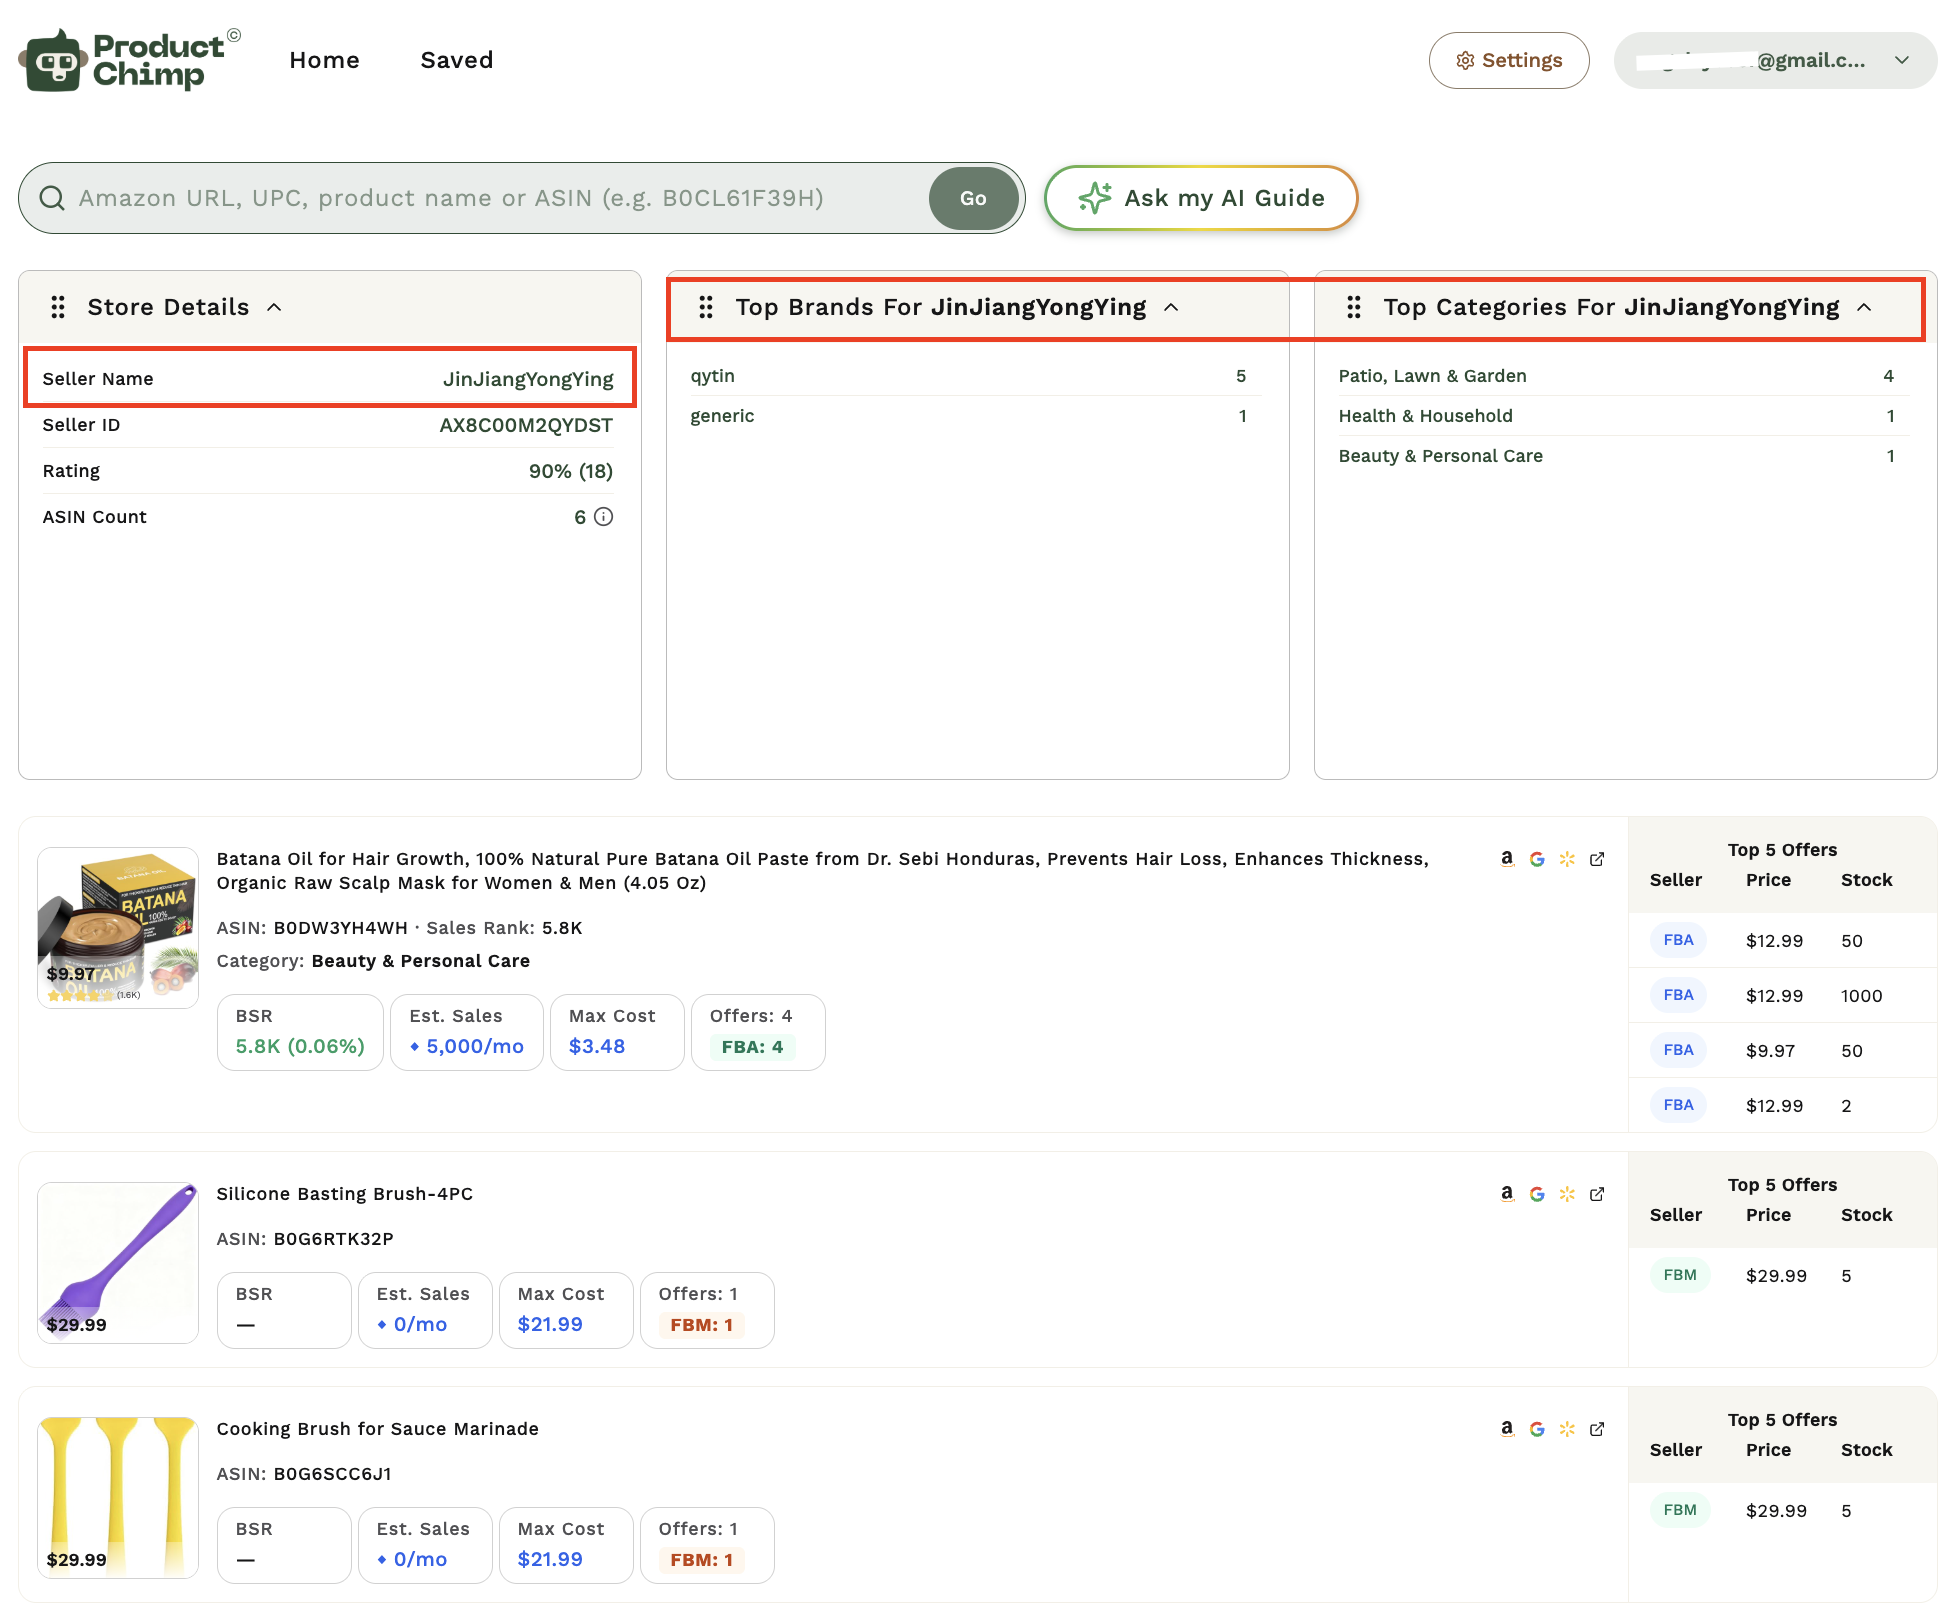Open Walmart spark icon for Cooking Brush

(1567, 1429)
